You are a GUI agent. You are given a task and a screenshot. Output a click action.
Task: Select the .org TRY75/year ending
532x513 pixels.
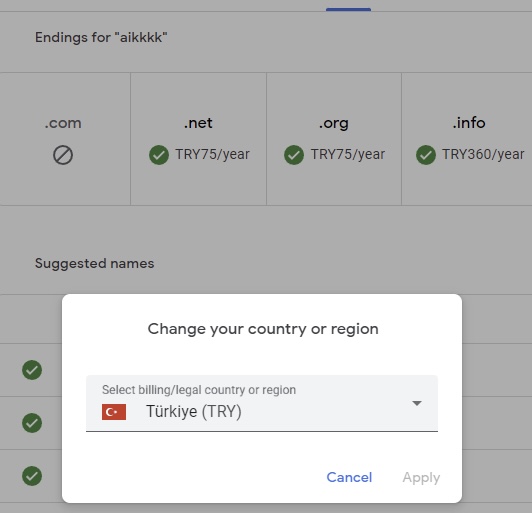pos(334,139)
